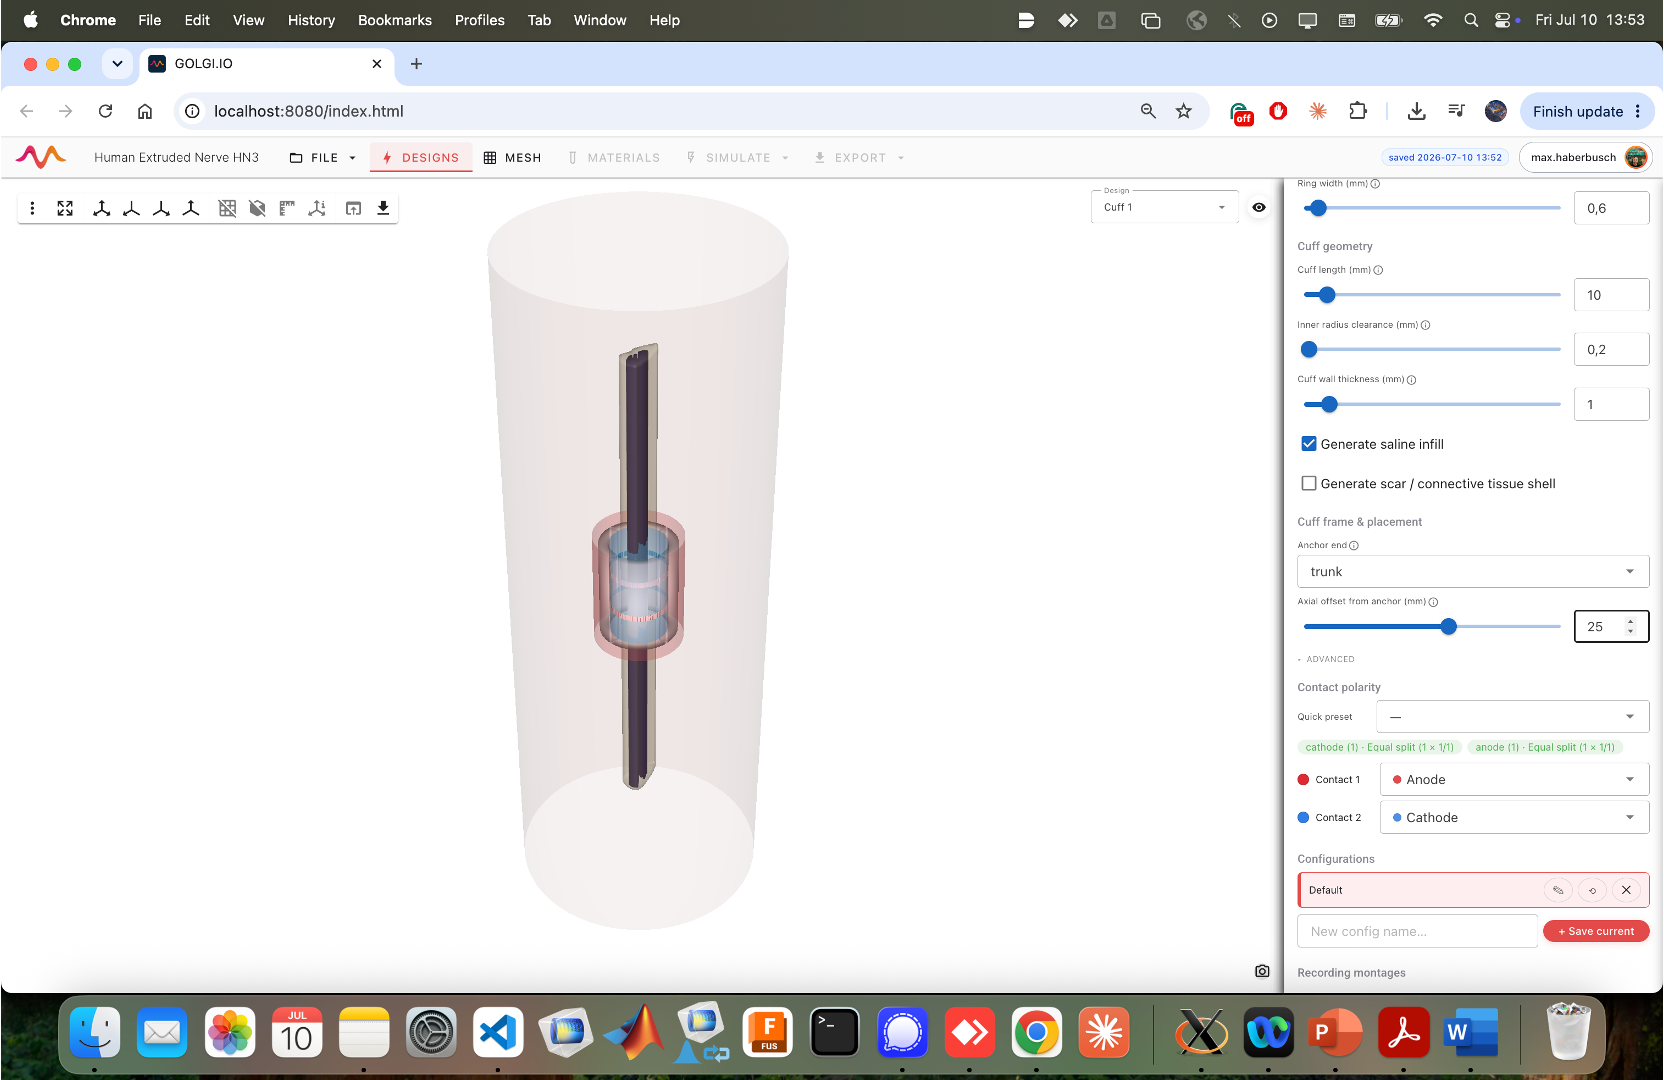Open the Quick preset dropdown
The image size is (1664, 1080).
(1512, 717)
